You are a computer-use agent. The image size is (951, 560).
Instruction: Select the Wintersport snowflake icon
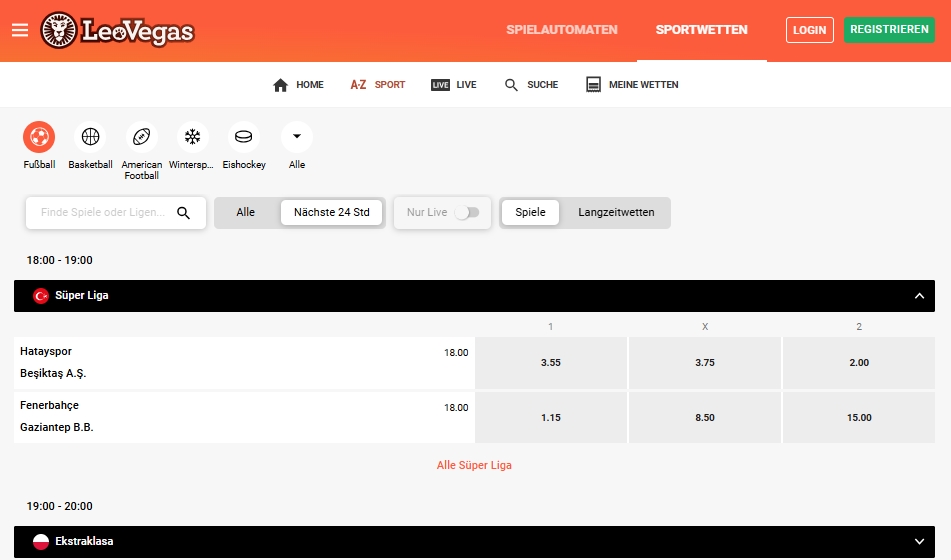click(x=192, y=137)
